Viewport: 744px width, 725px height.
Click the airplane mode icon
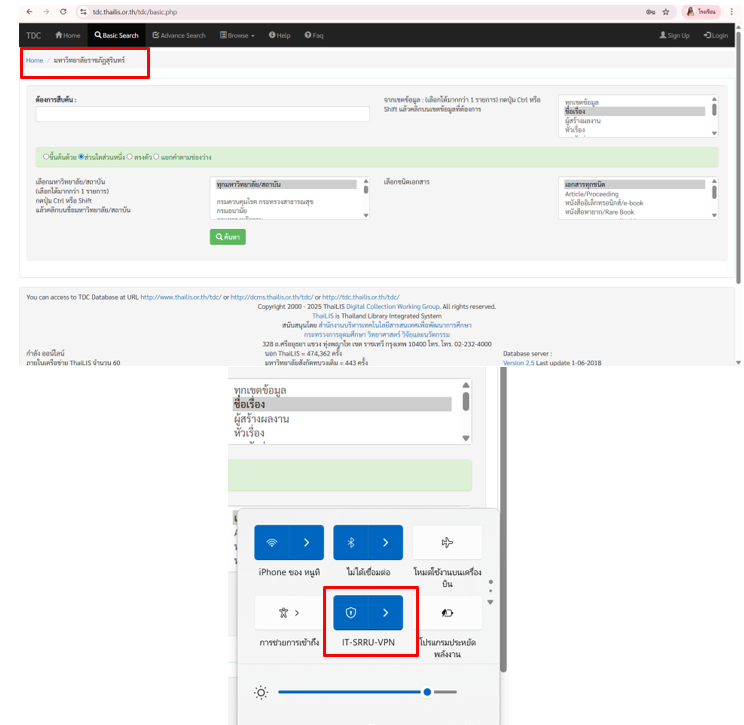click(447, 543)
